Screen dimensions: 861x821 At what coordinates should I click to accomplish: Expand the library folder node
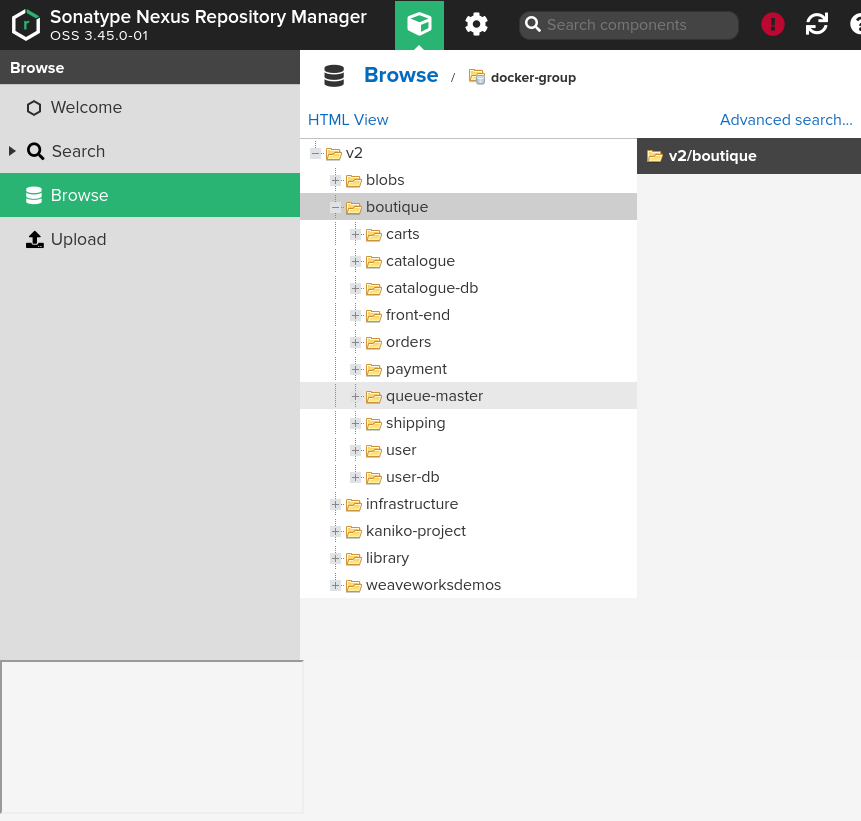click(336, 558)
